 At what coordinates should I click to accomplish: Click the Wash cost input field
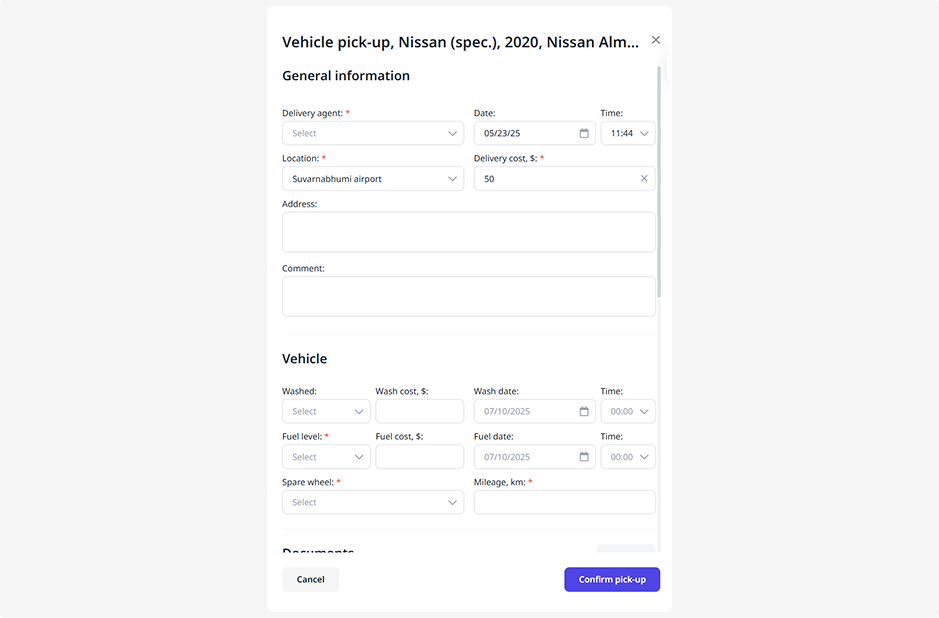pos(419,411)
